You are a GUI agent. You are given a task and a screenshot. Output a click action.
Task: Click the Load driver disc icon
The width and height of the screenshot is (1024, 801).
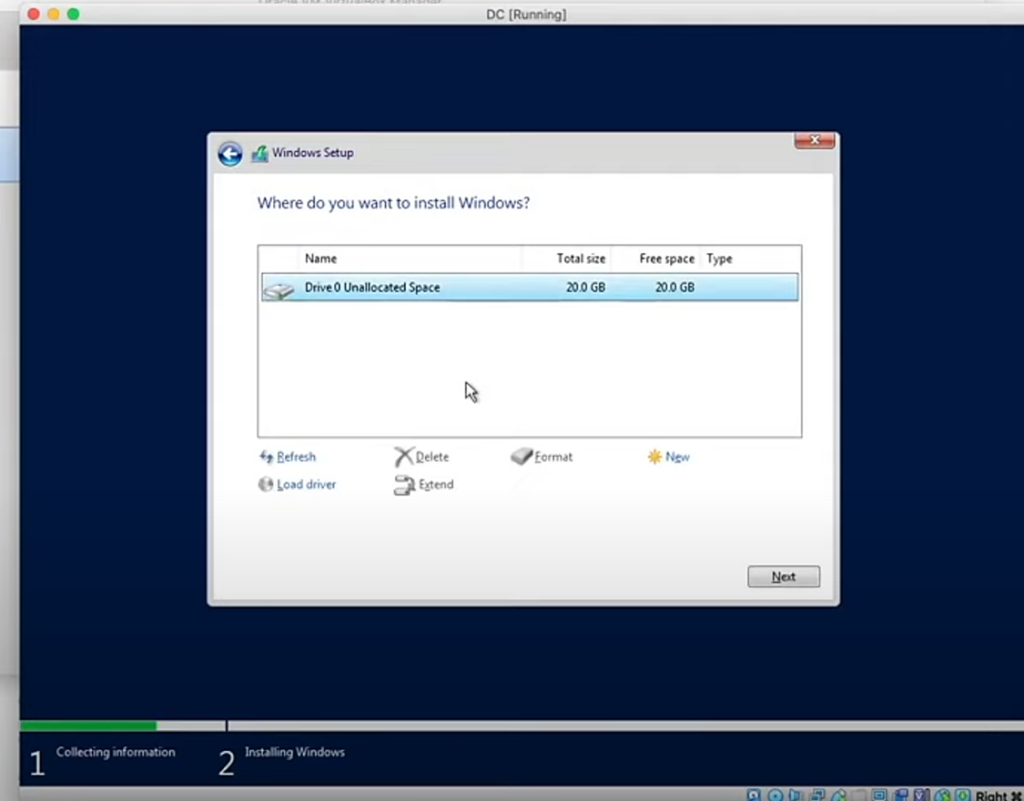point(266,485)
